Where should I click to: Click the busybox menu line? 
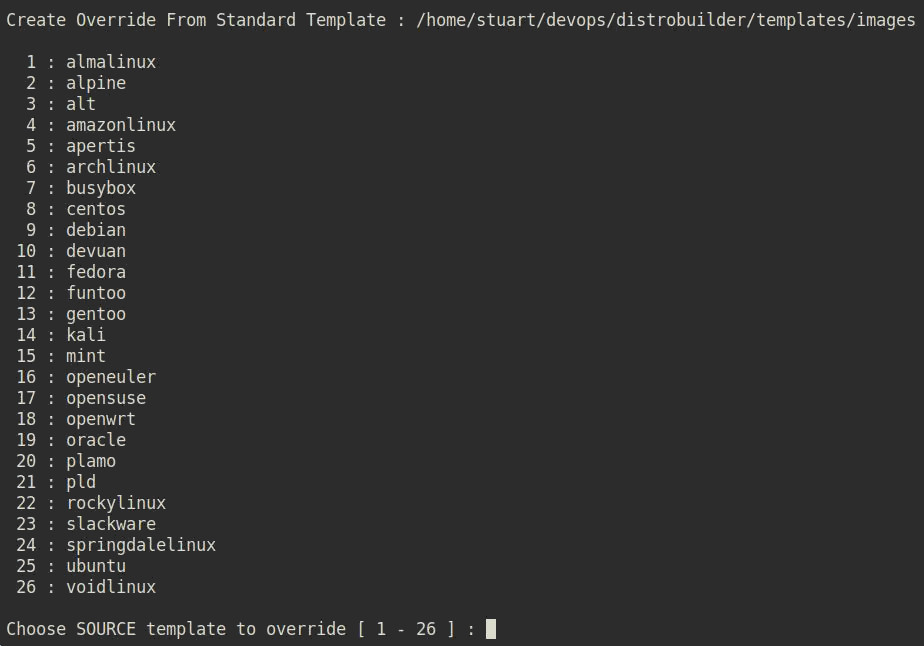tap(101, 188)
